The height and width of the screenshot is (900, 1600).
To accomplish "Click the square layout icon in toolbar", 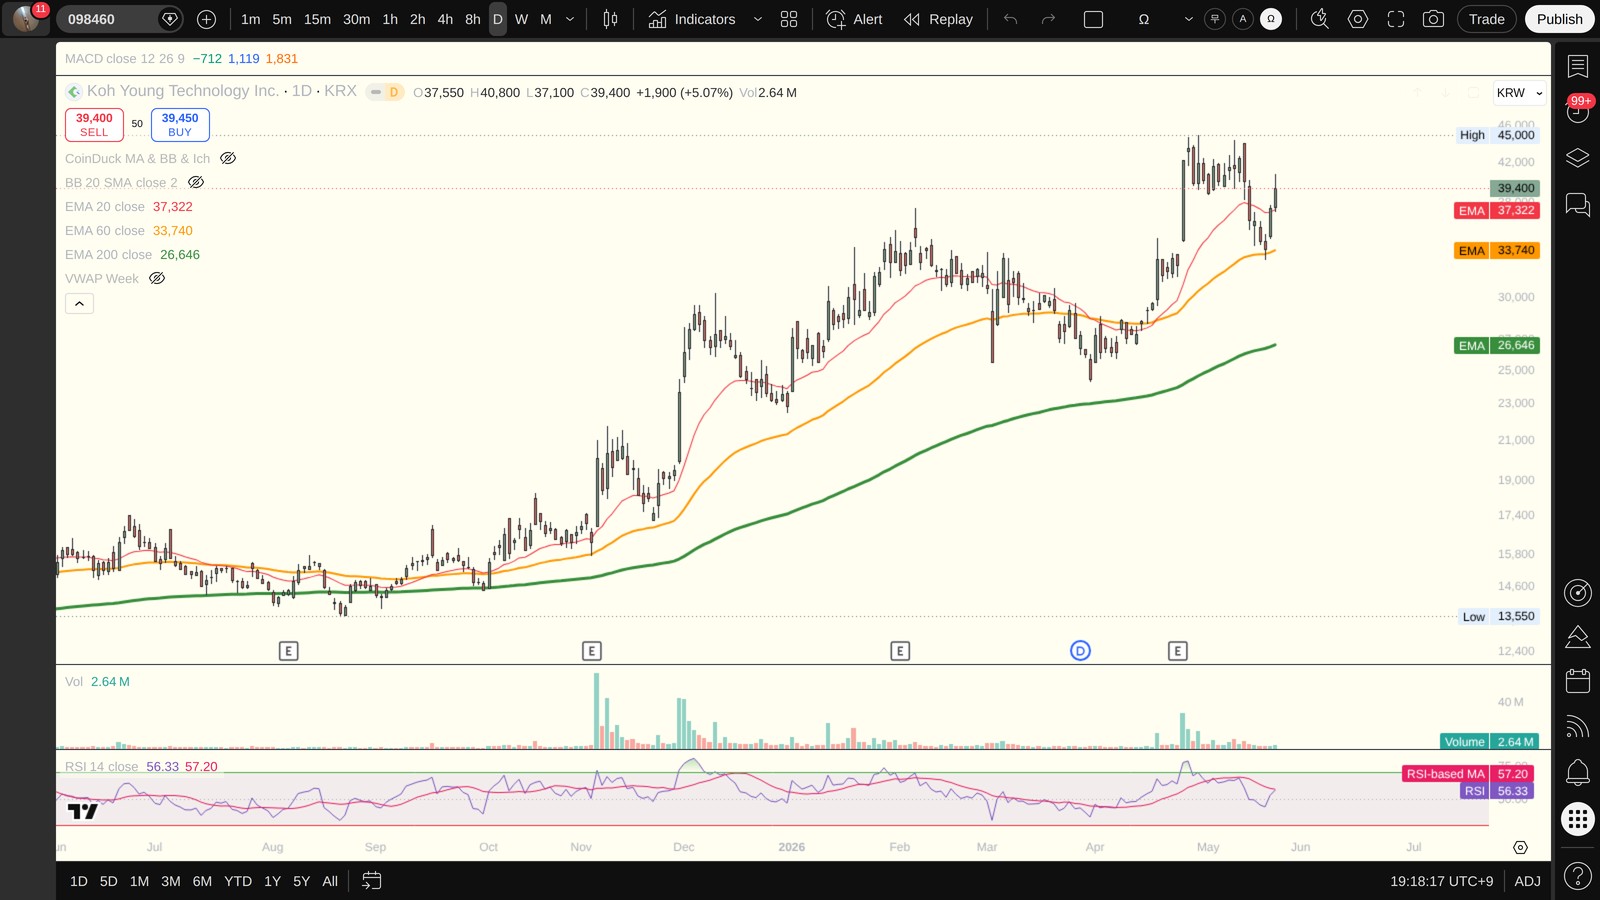I will point(1094,19).
